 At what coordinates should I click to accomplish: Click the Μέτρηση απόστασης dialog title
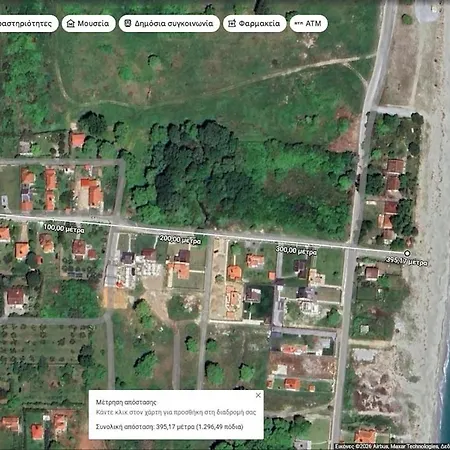tap(126, 402)
